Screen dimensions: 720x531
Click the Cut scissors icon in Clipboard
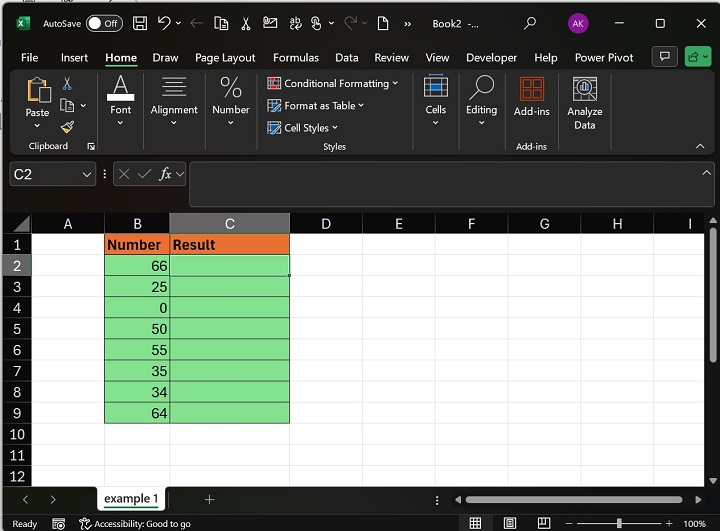click(67, 84)
